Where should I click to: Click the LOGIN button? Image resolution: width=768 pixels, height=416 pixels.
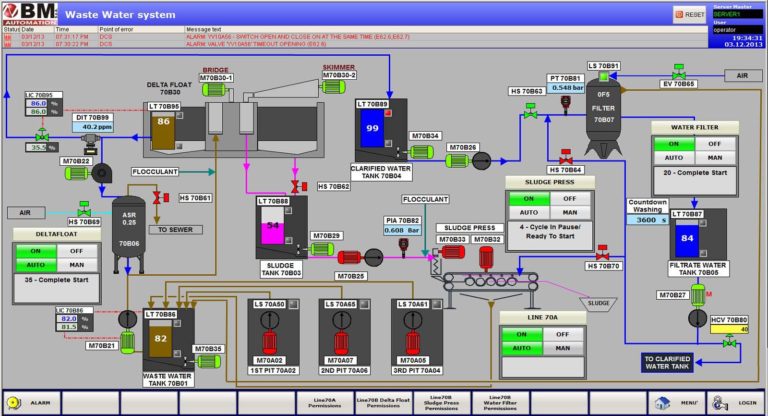click(735, 402)
